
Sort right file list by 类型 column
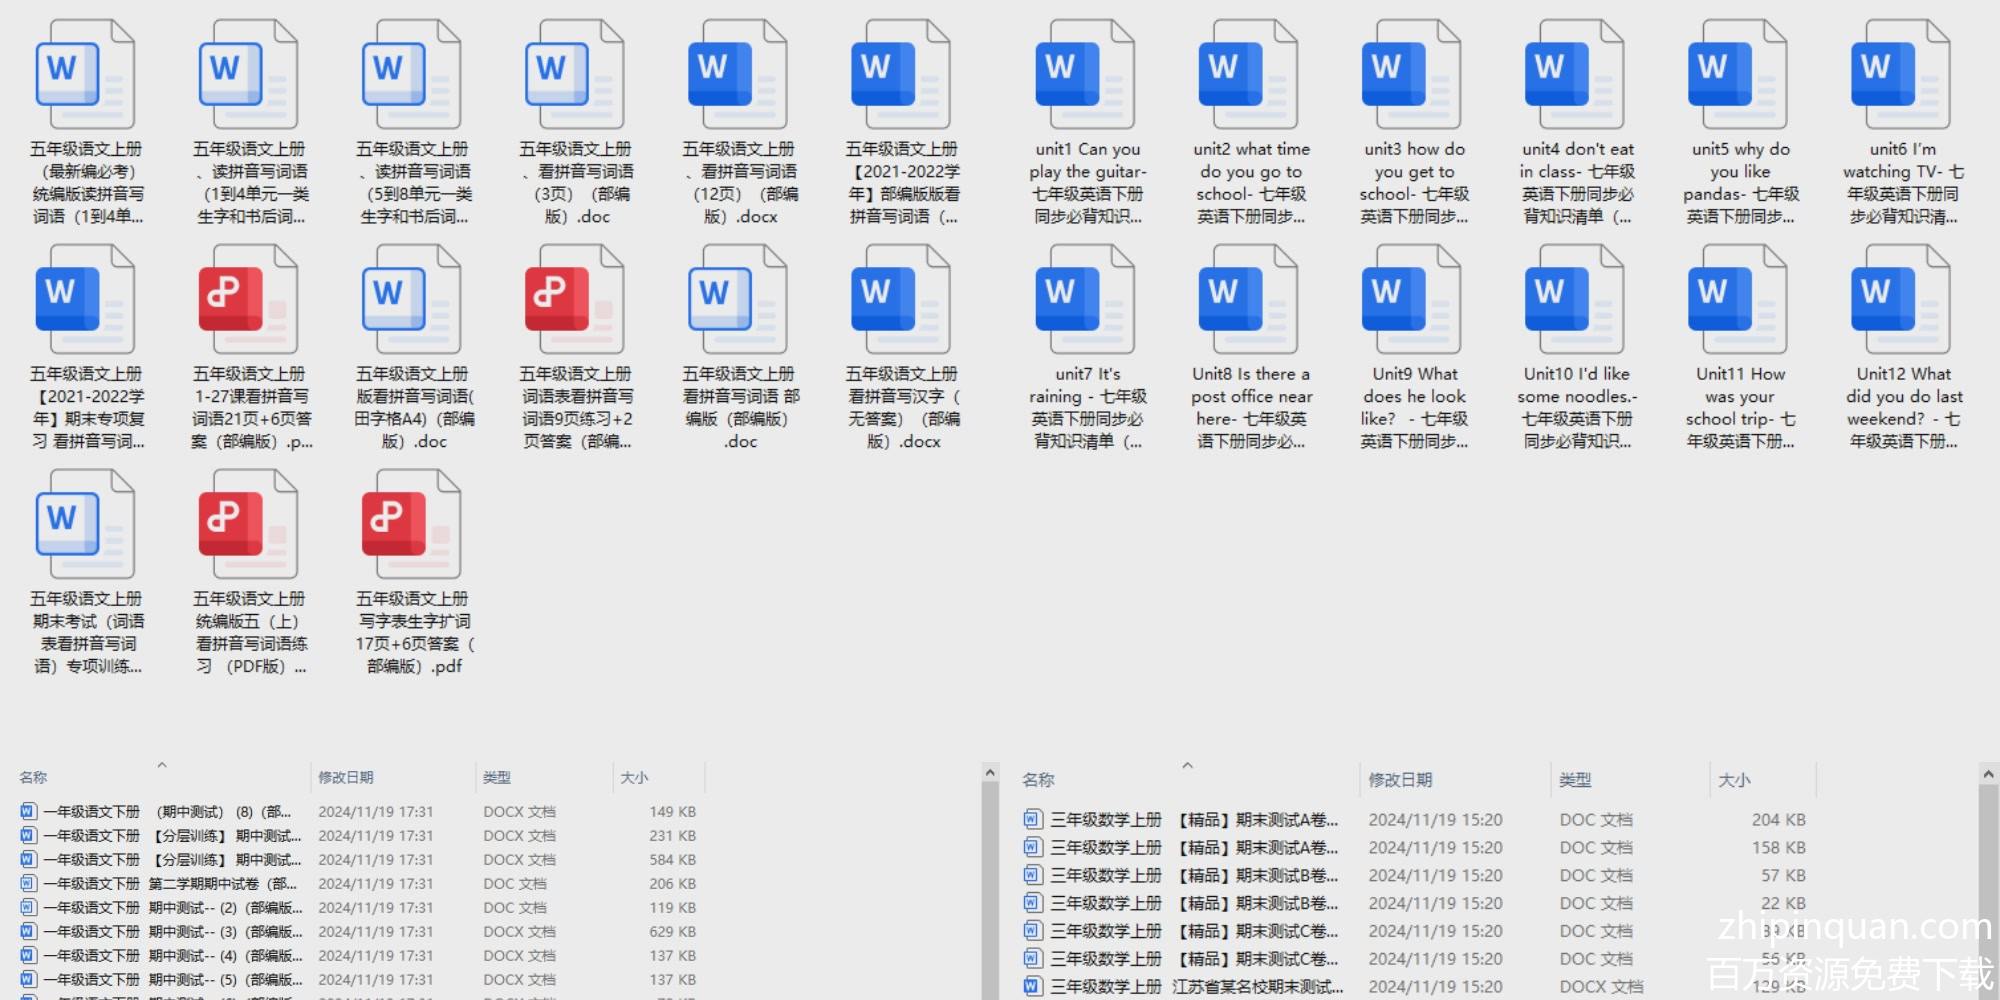click(x=1575, y=780)
